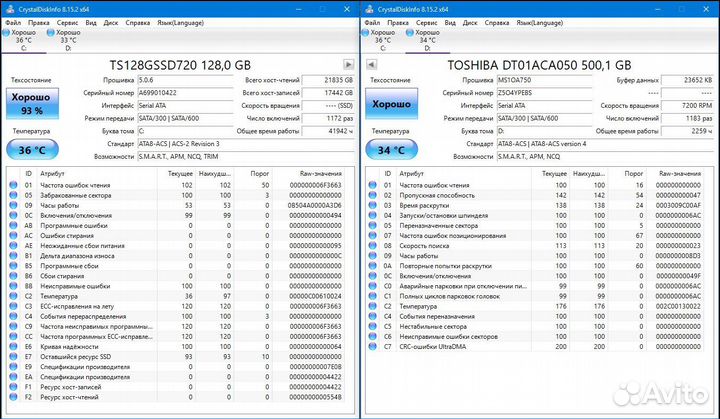Click status icon of ECC-исправления на лету row

(13, 306)
